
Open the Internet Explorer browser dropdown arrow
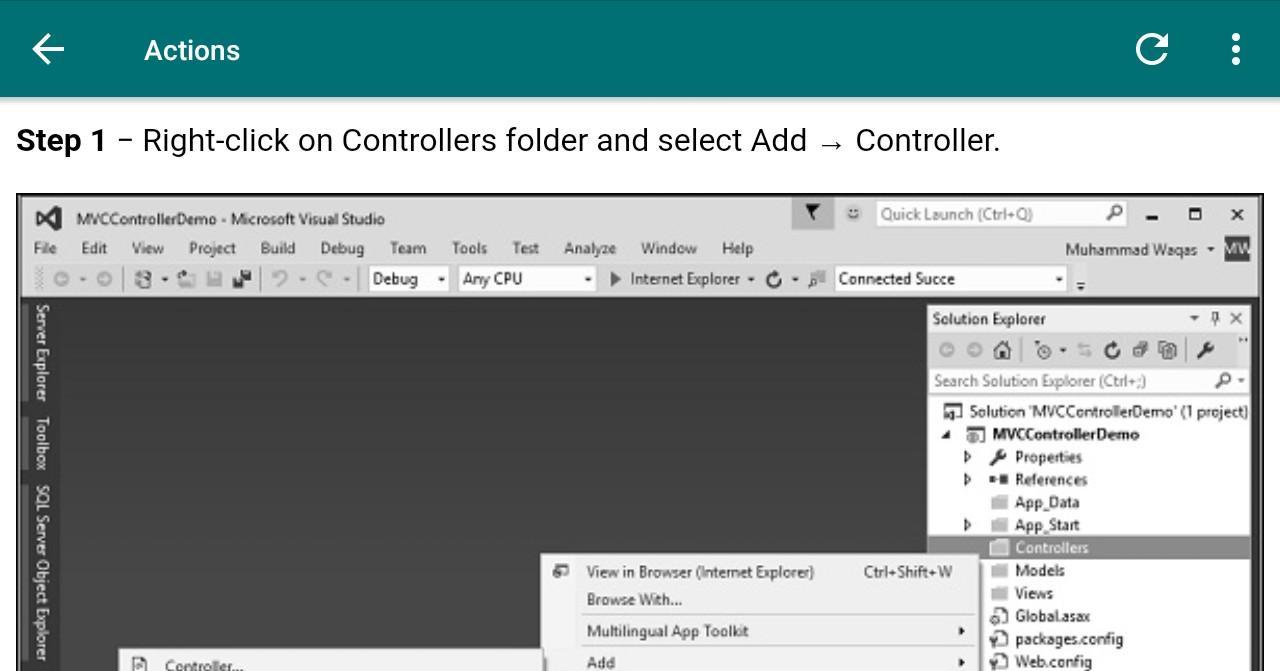pos(751,279)
